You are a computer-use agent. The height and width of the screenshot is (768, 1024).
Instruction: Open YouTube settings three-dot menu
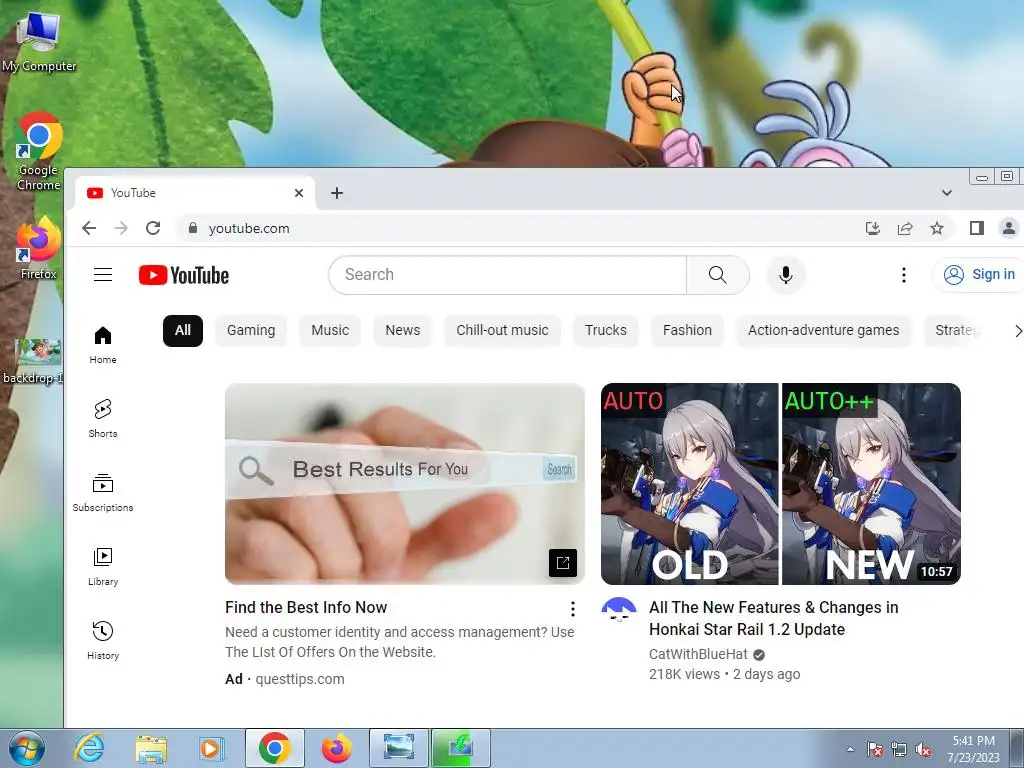(904, 275)
